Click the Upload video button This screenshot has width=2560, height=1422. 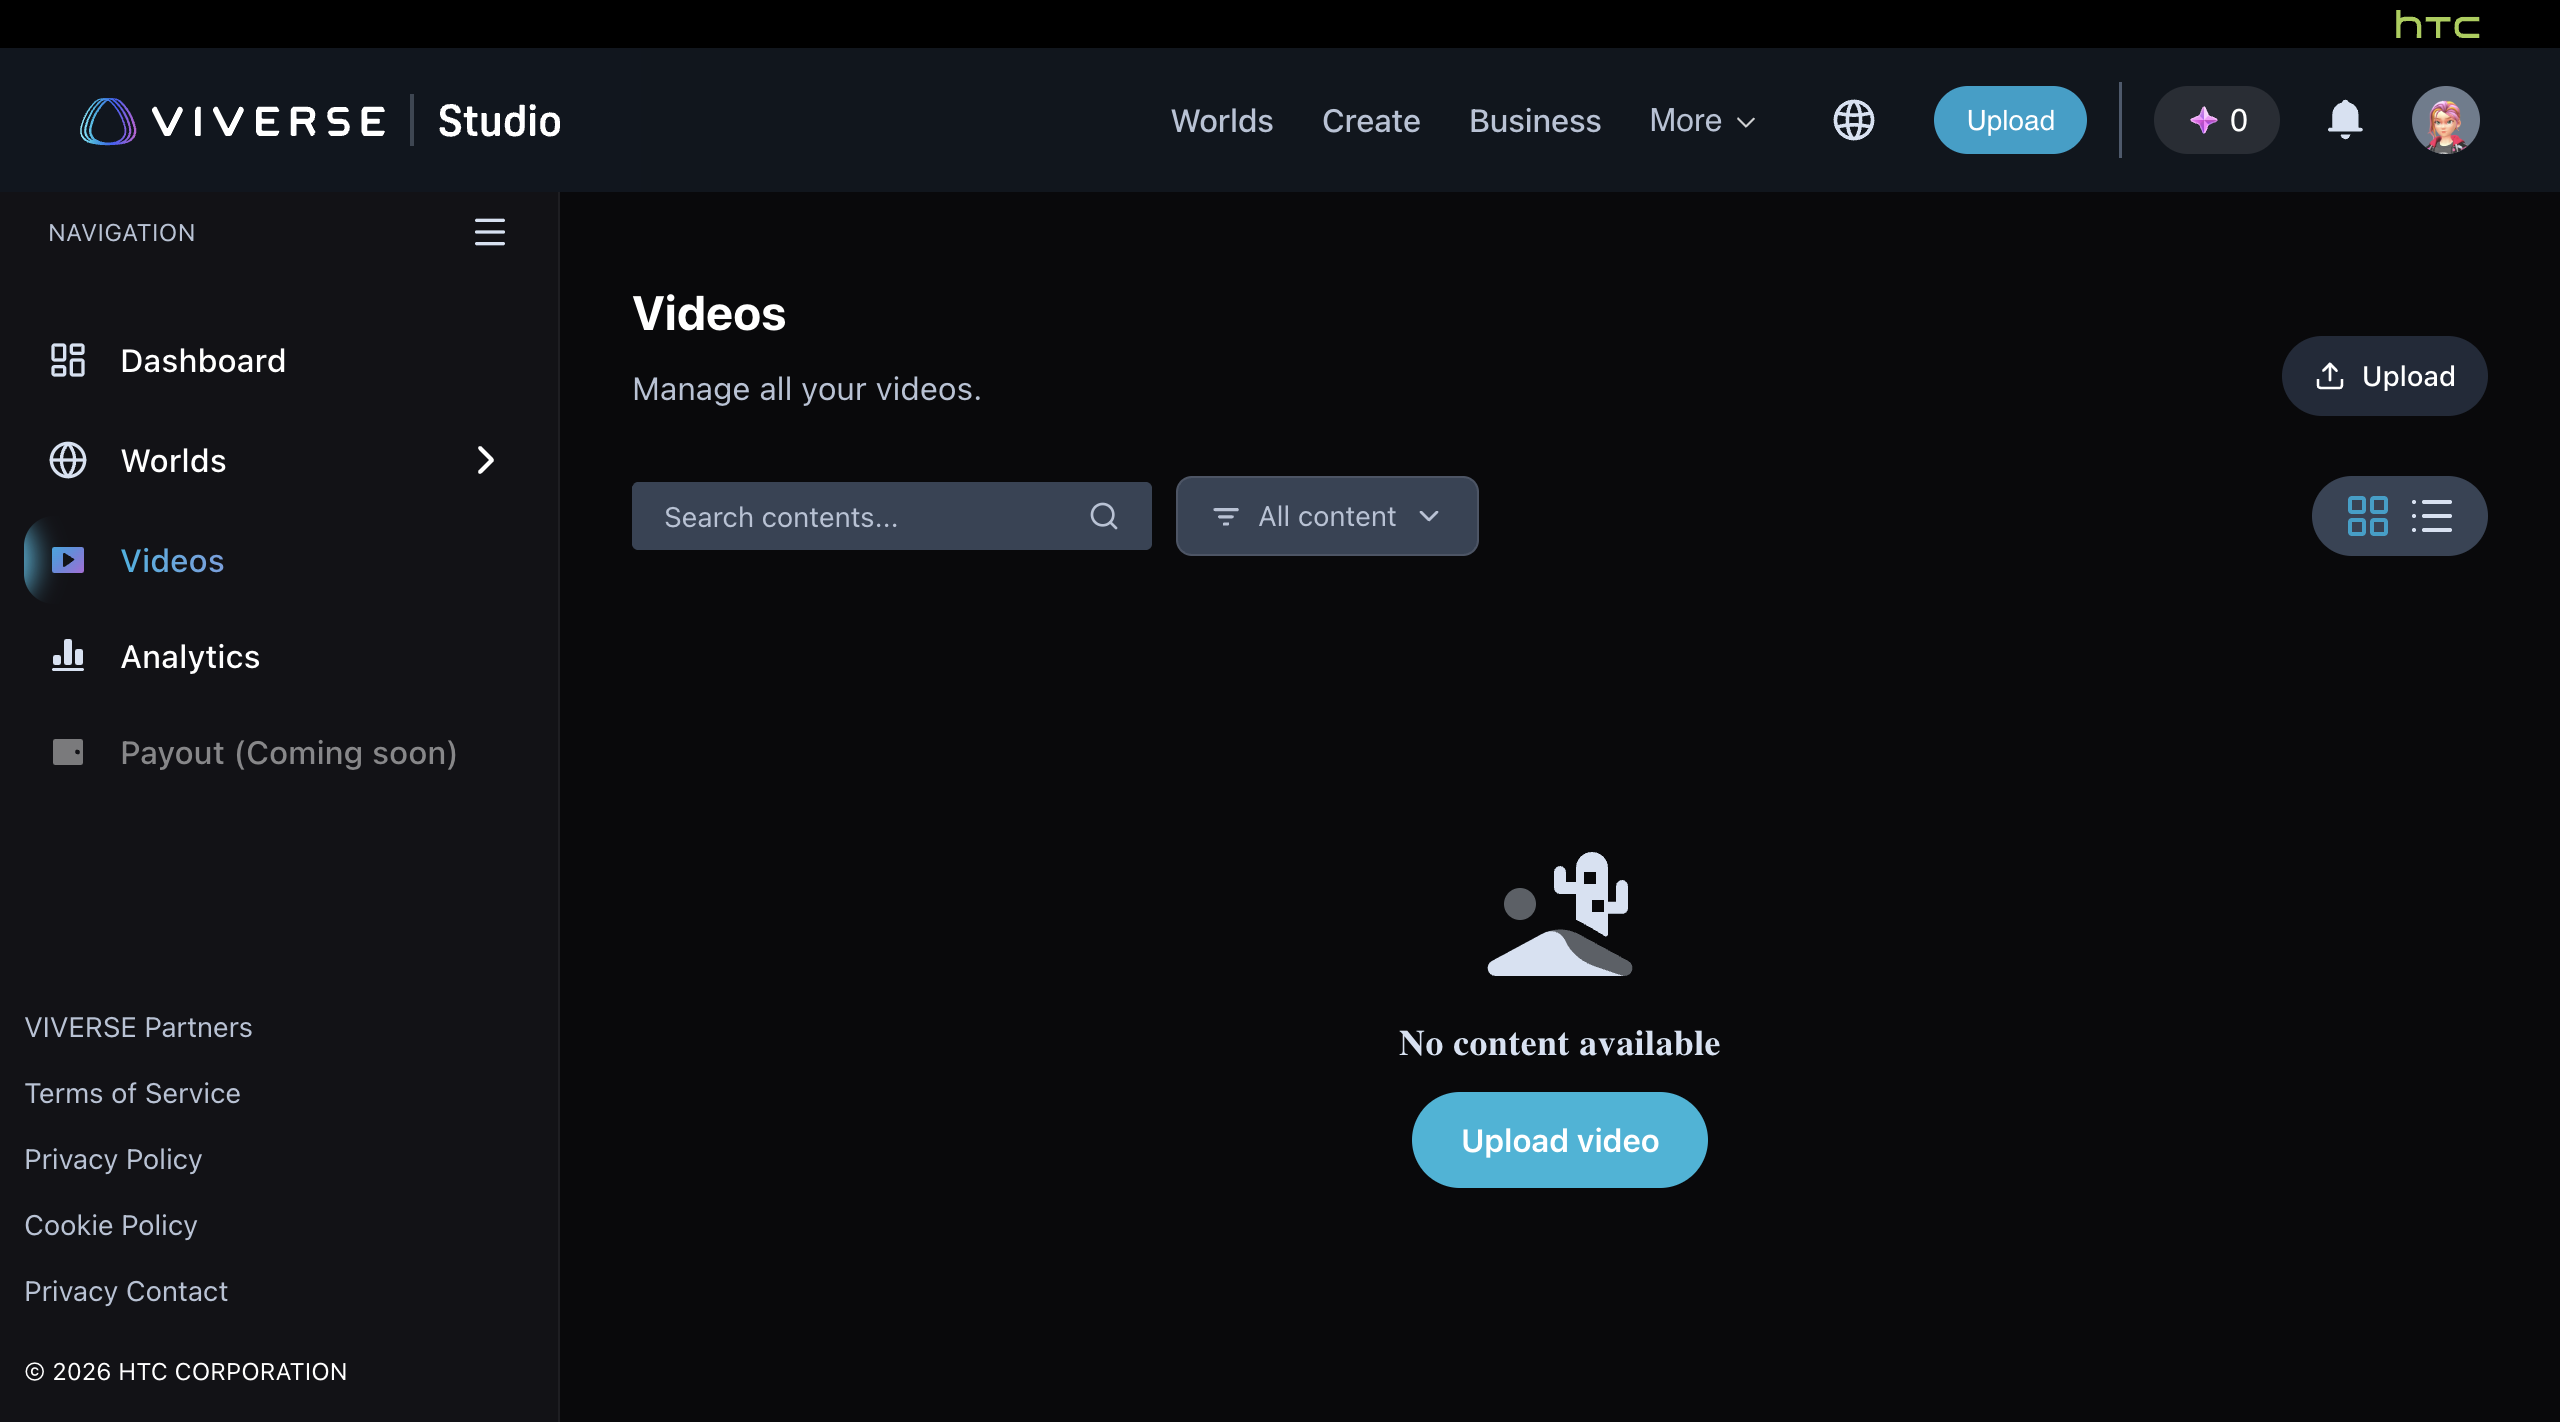point(1559,1140)
